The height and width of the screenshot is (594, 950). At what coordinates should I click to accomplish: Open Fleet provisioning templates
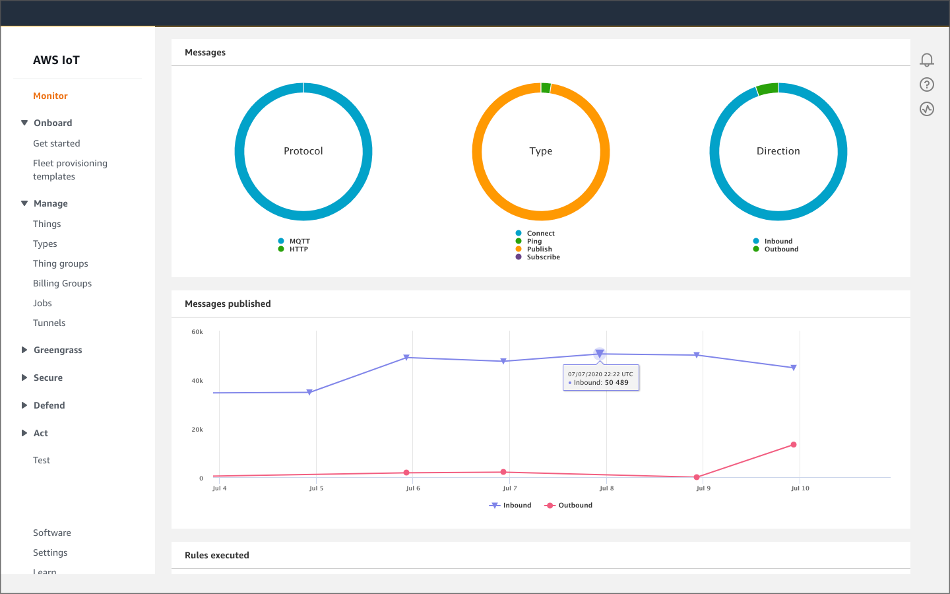tap(70, 169)
